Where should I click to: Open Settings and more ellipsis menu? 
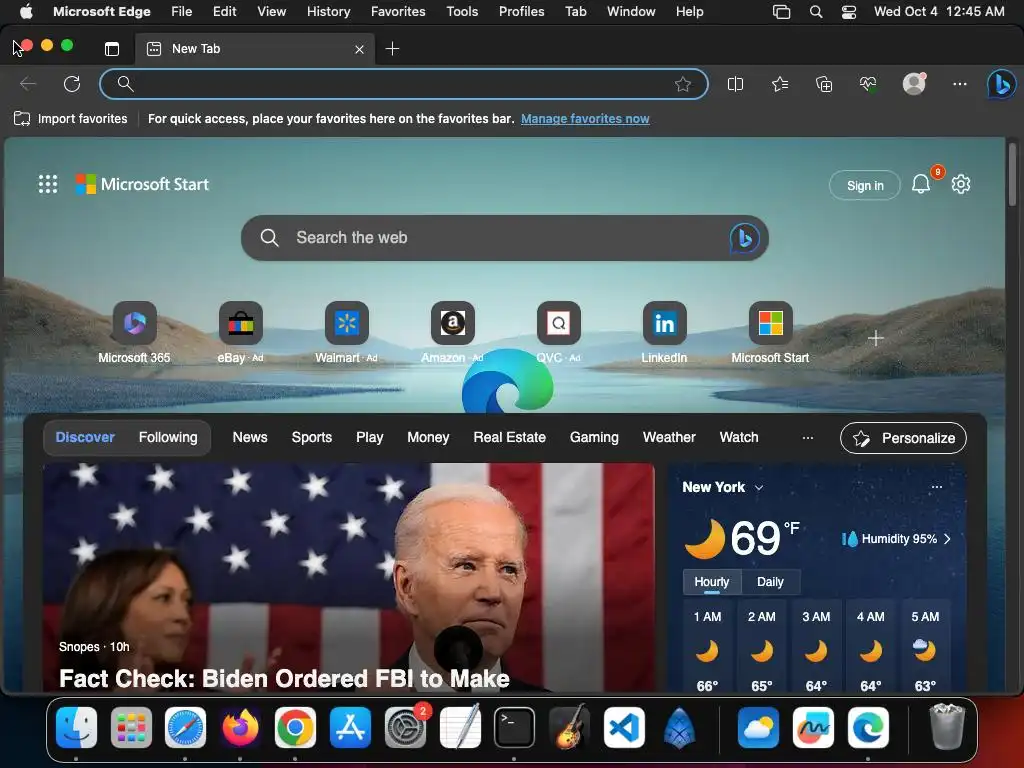(959, 84)
